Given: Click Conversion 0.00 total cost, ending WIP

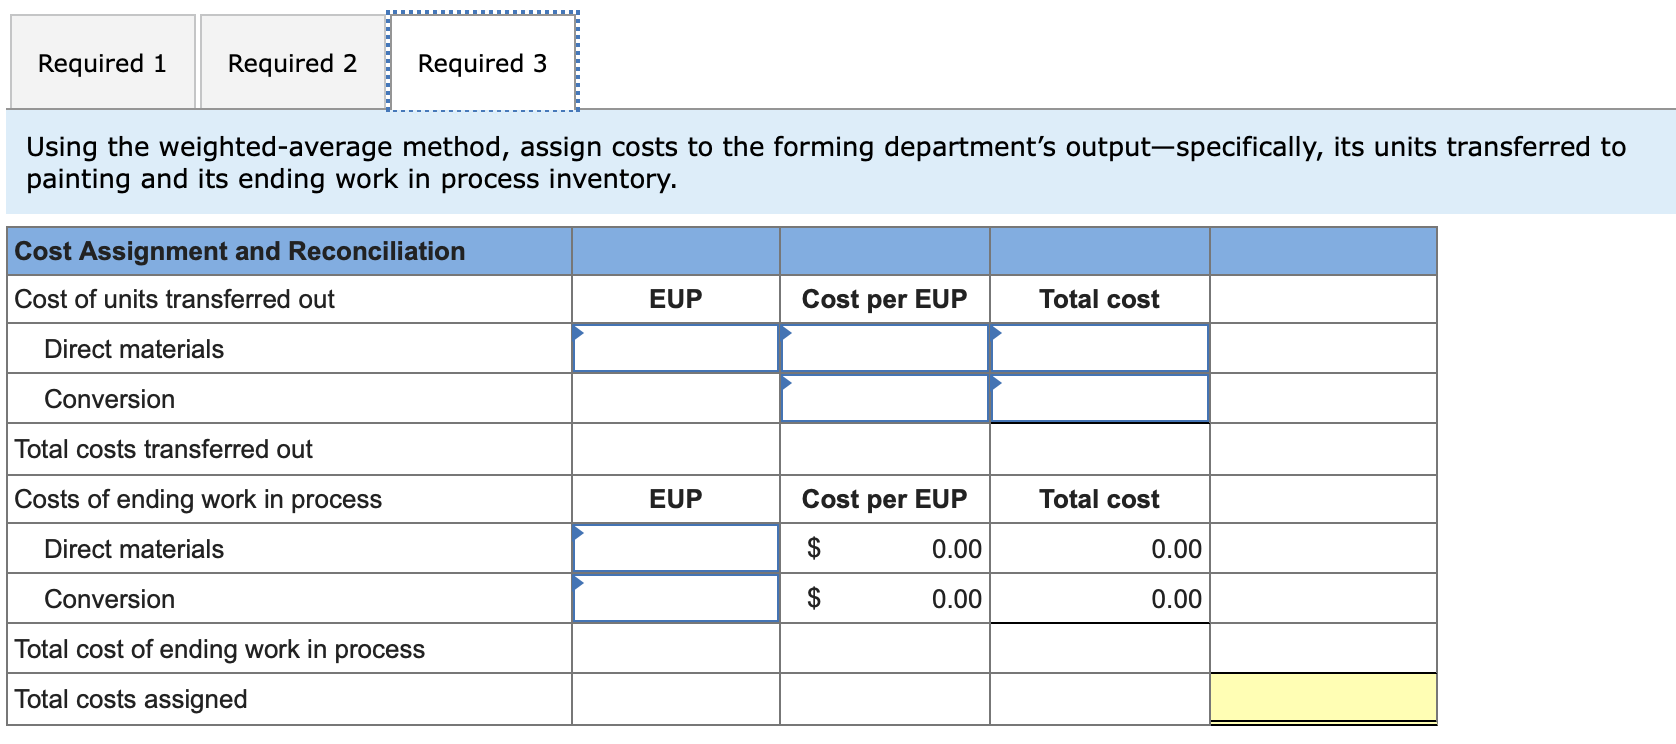Looking at the screenshot, I should coord(1100,598).
